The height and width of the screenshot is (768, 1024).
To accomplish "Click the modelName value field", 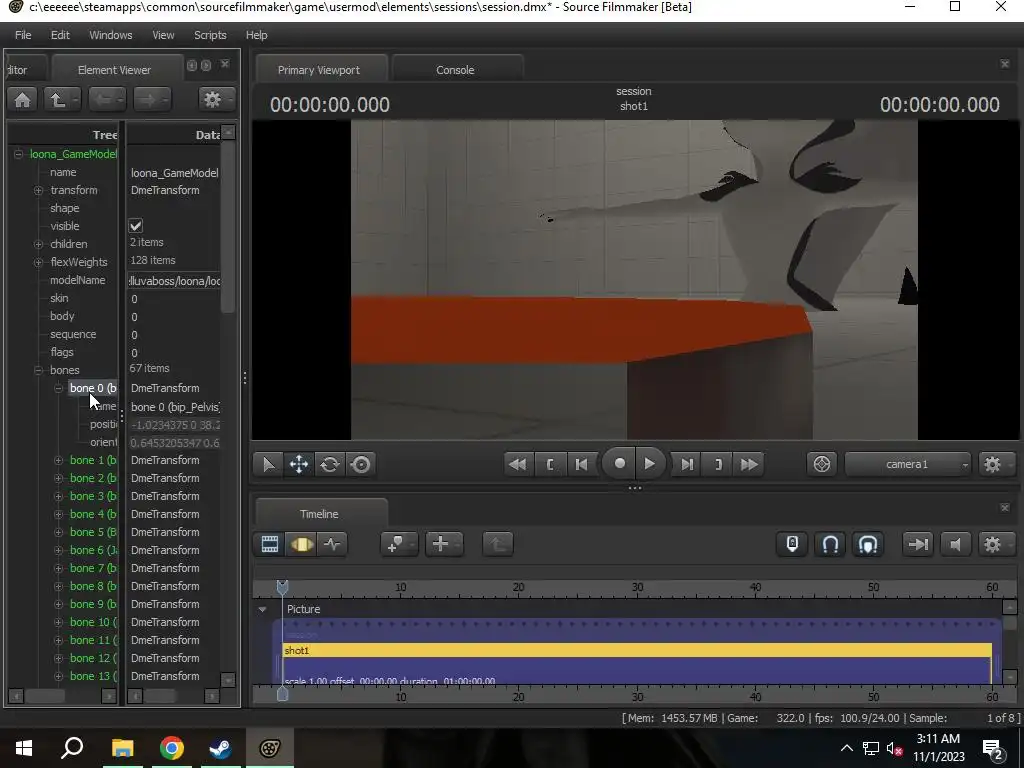I will click(174, 281).
